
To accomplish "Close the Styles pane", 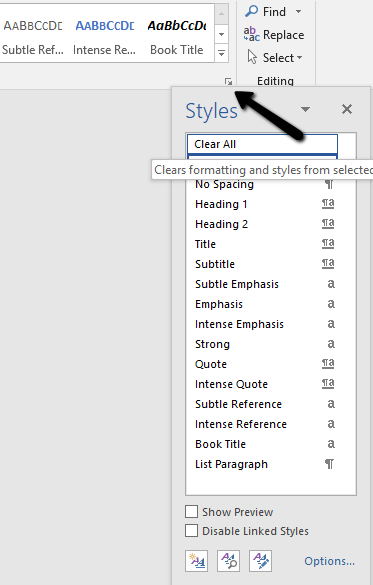I will pos(347,109).
